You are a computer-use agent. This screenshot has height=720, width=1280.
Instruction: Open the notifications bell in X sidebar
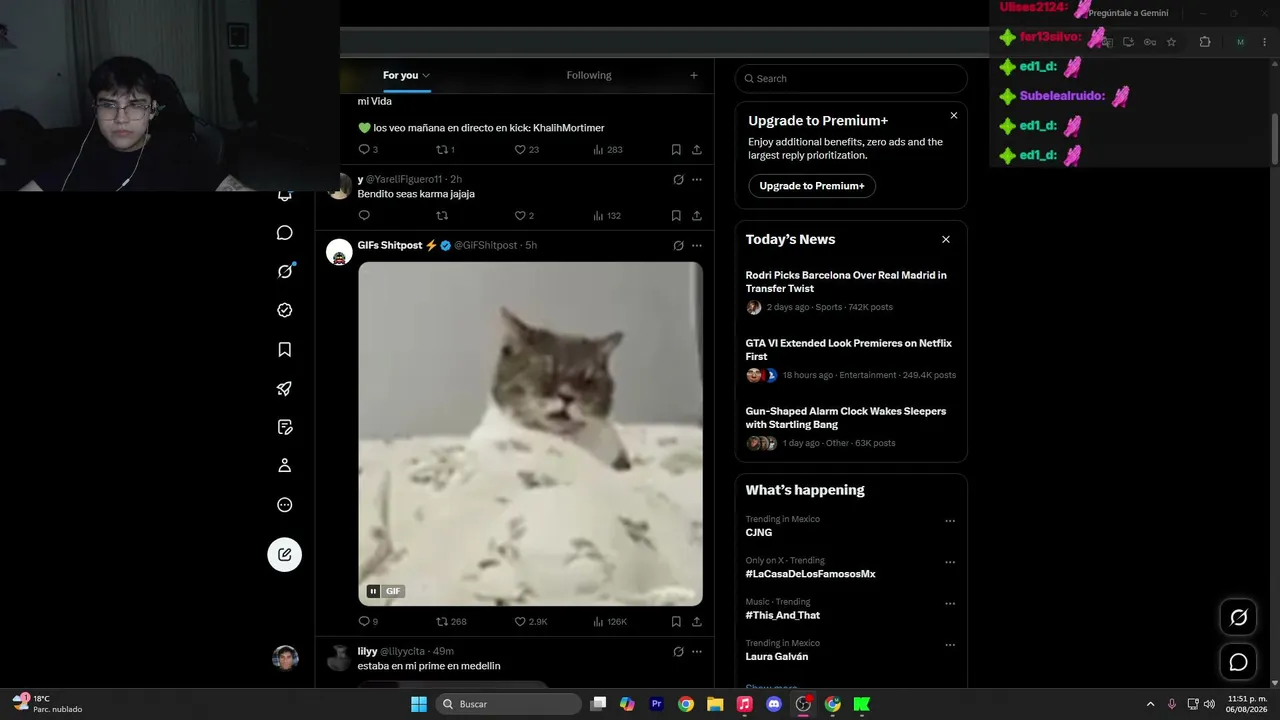tap(285, 196)
